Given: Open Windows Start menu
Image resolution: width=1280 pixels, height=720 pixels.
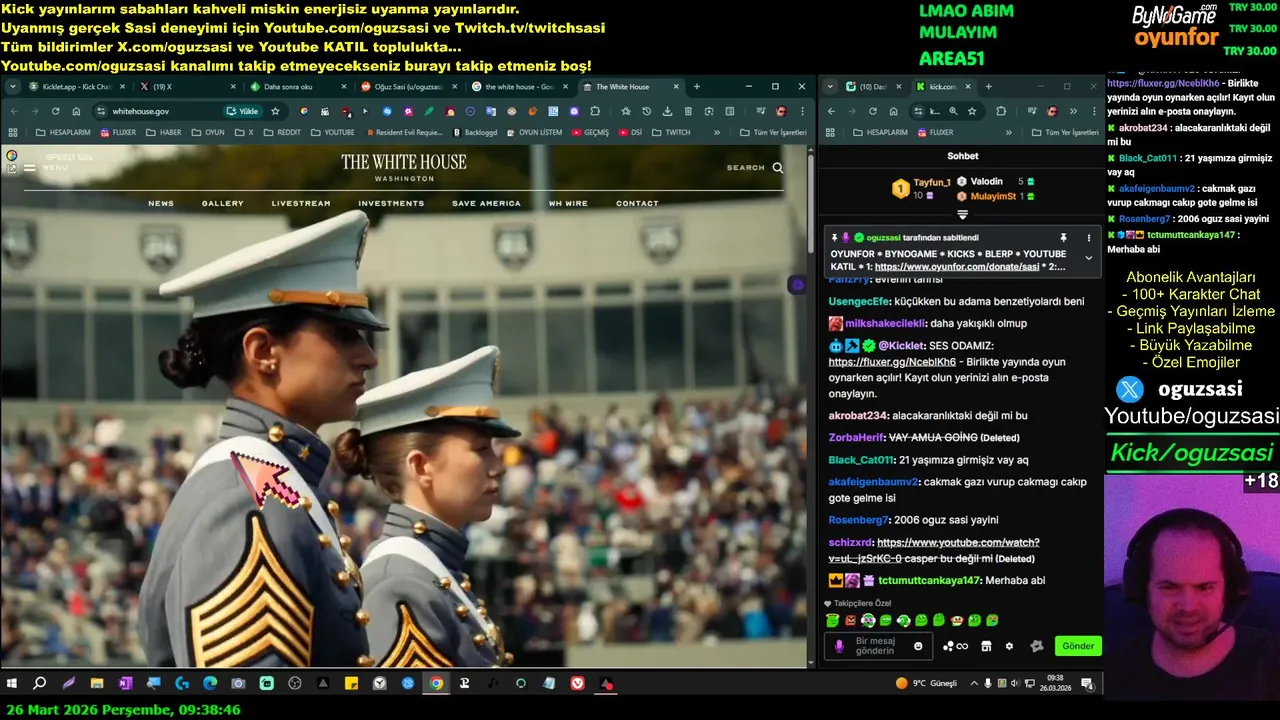Looking at the screenshot, I should (x=12, y=684).
